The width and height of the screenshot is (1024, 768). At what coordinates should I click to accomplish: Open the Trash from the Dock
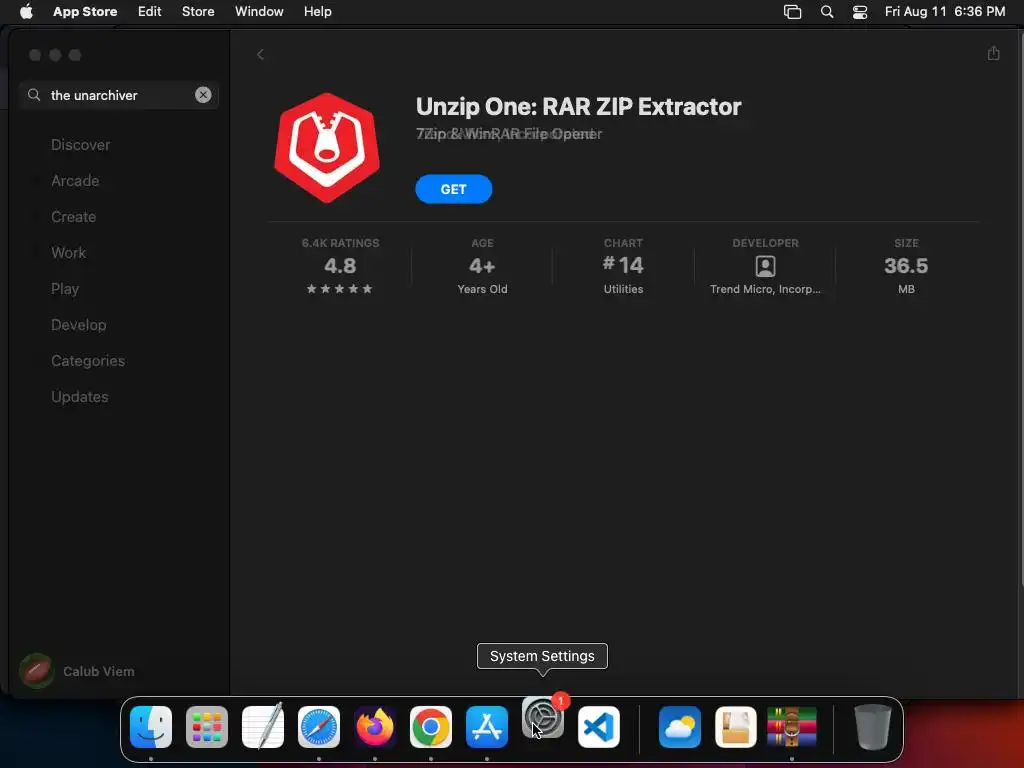coord(872,727)
